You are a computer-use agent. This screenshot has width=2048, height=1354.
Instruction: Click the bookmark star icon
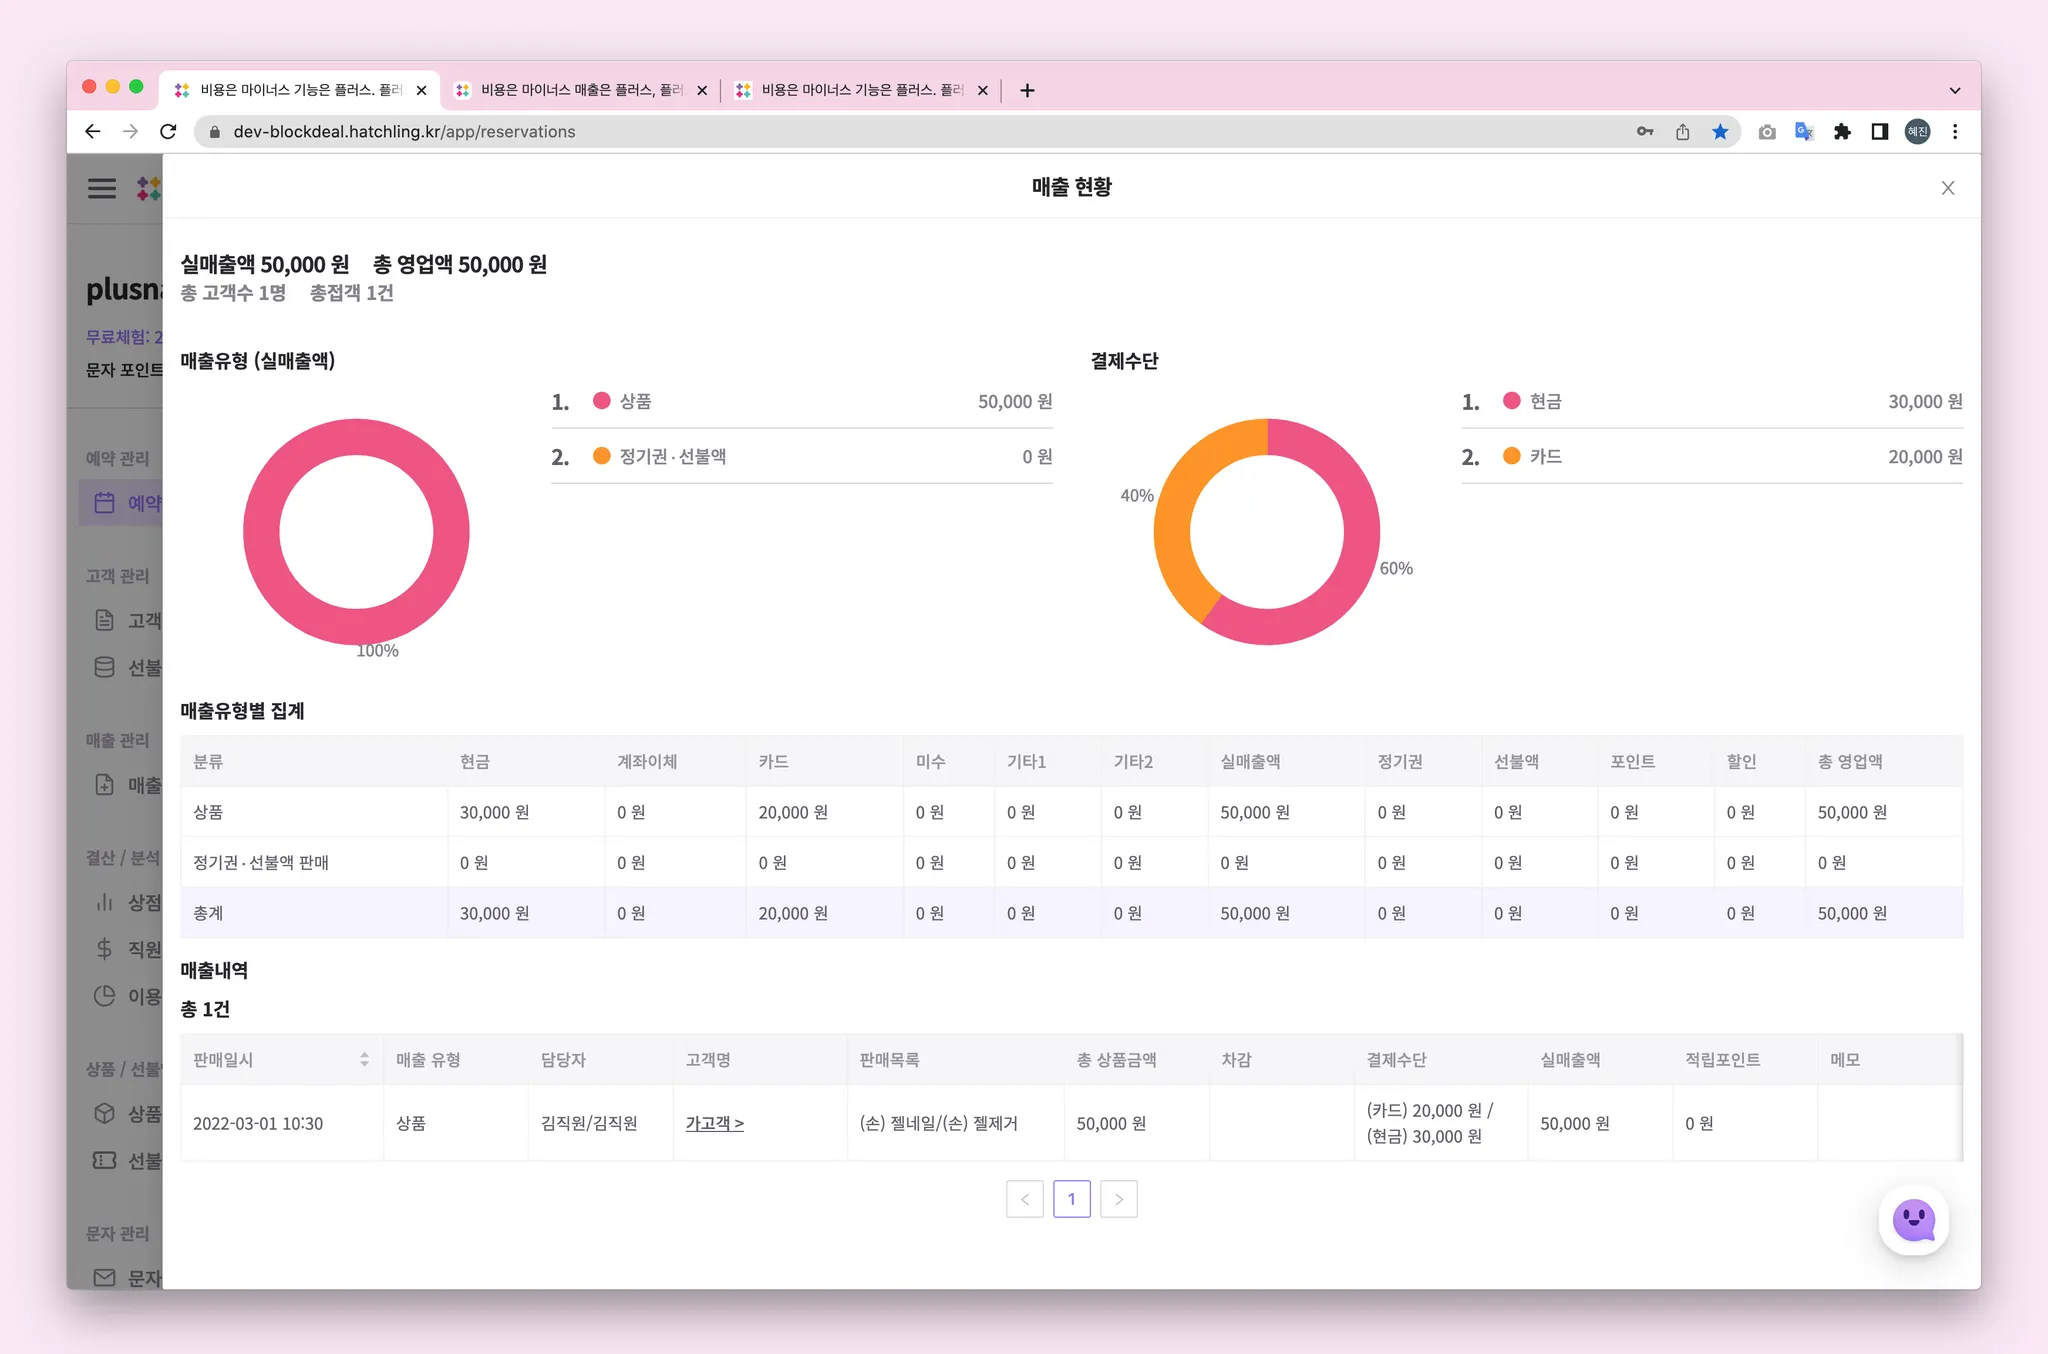[1720, 132]
